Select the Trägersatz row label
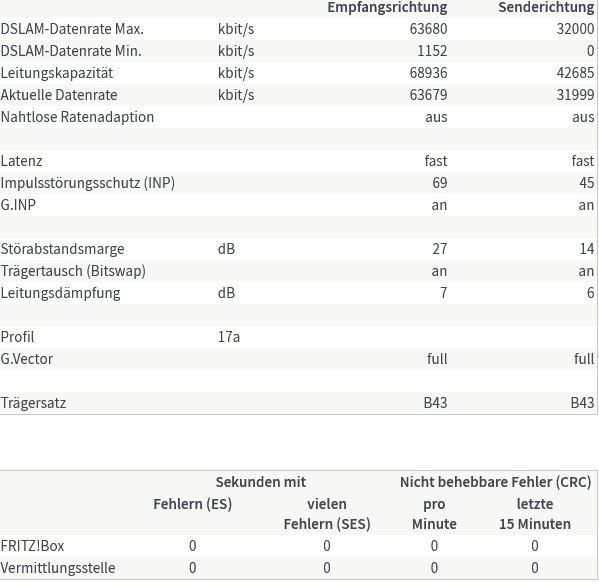599x587 pixels. [33, 403]
